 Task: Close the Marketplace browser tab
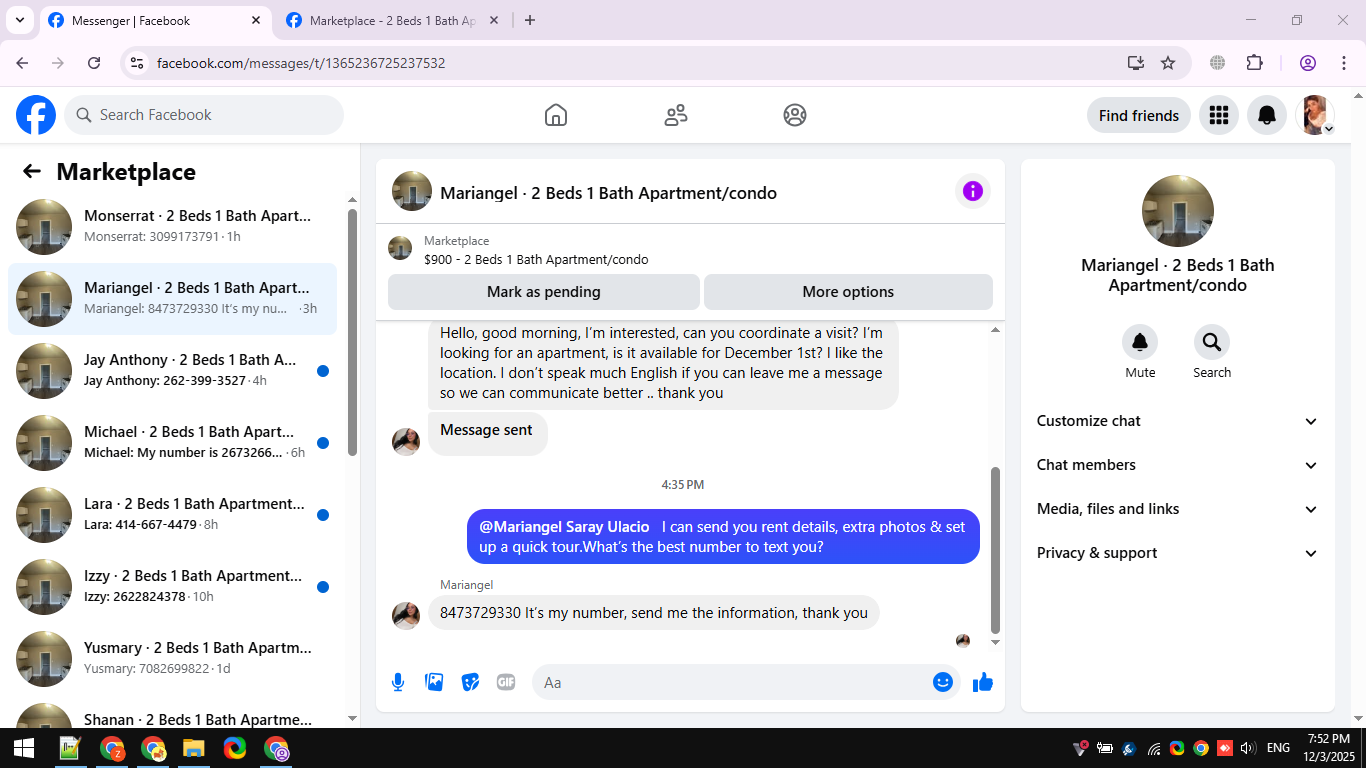494,20
